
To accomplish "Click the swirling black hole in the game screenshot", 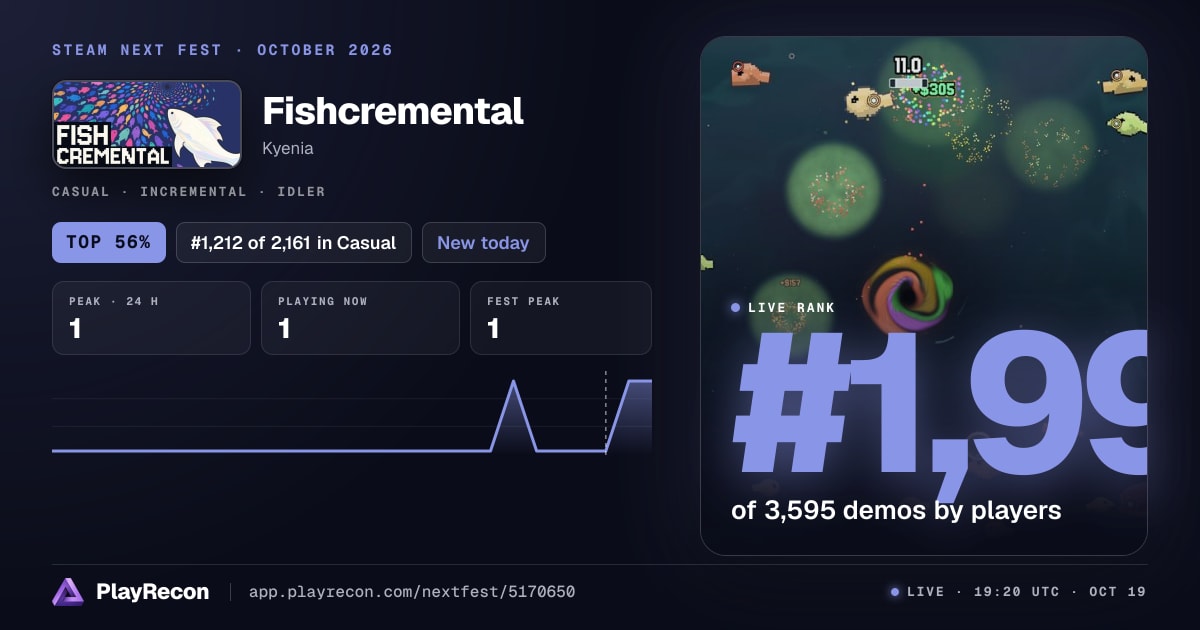I will tap(907, 294).
